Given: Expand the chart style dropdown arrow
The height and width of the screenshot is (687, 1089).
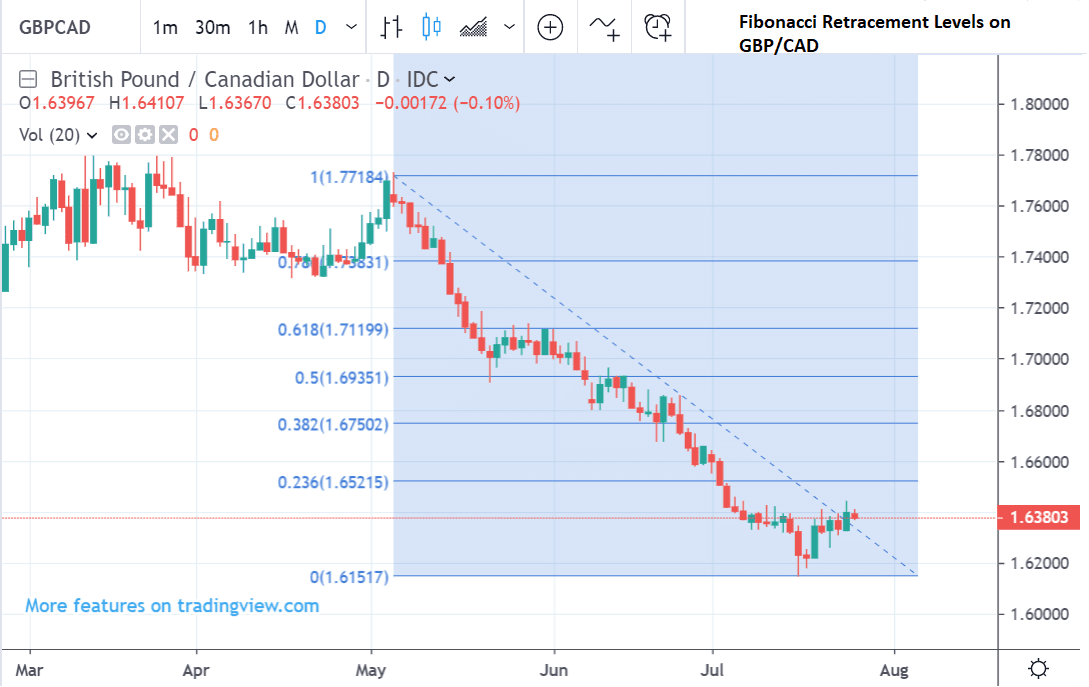Looking at the screenshot, I should pos(510,27).
